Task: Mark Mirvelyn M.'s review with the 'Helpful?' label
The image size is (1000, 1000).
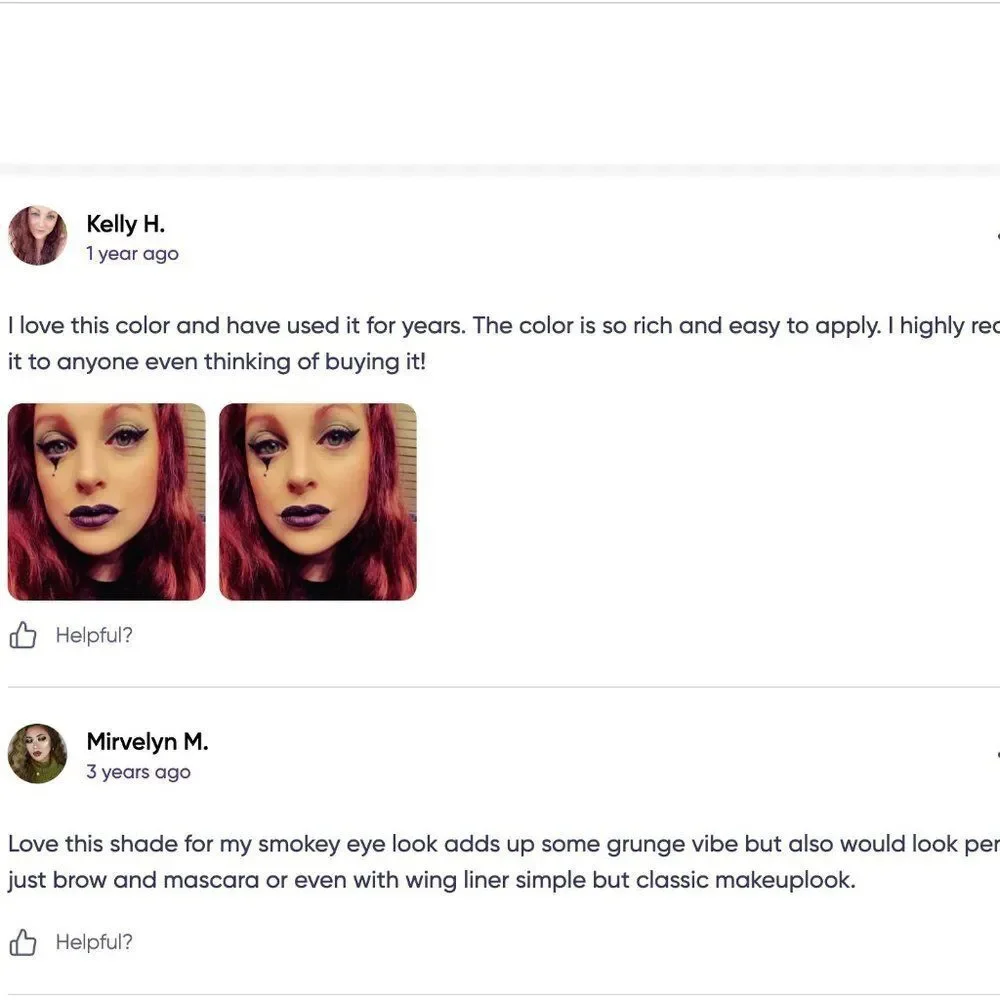Action: [94, 942]
